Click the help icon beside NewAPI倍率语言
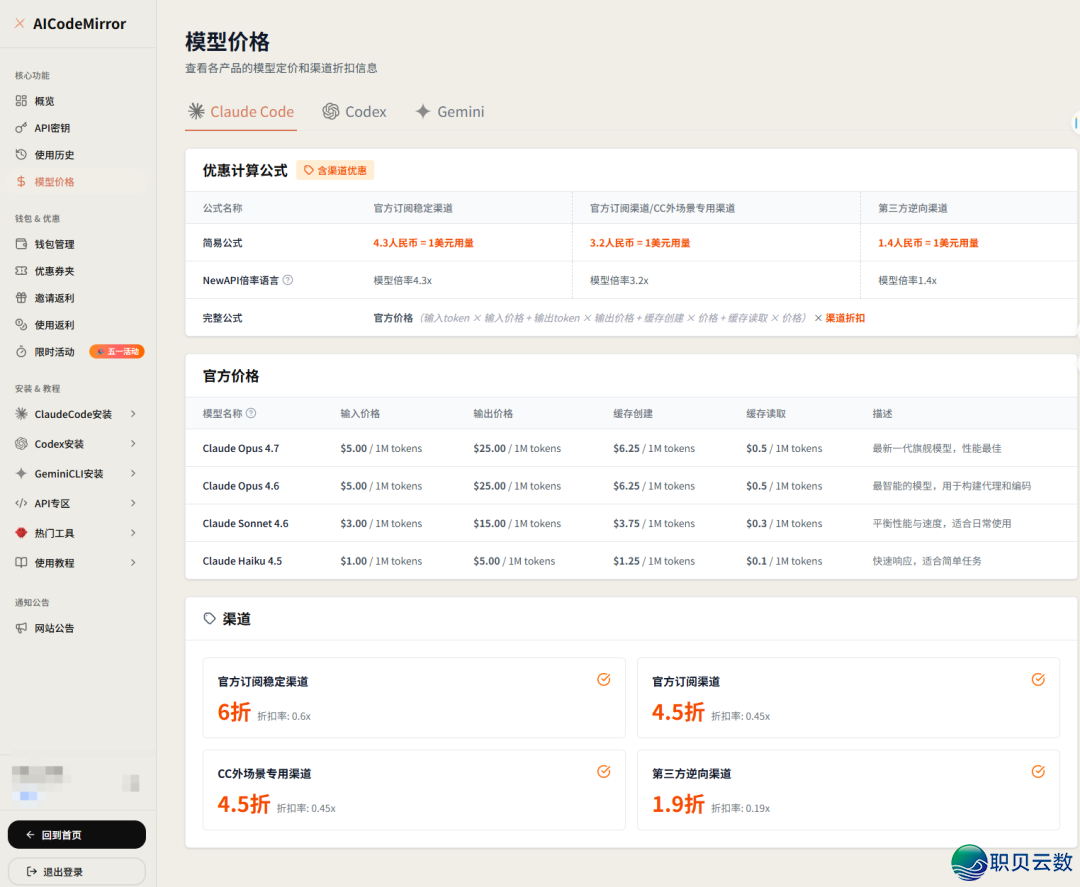The height and width of the screenshot is (887, 1080). 288,280
